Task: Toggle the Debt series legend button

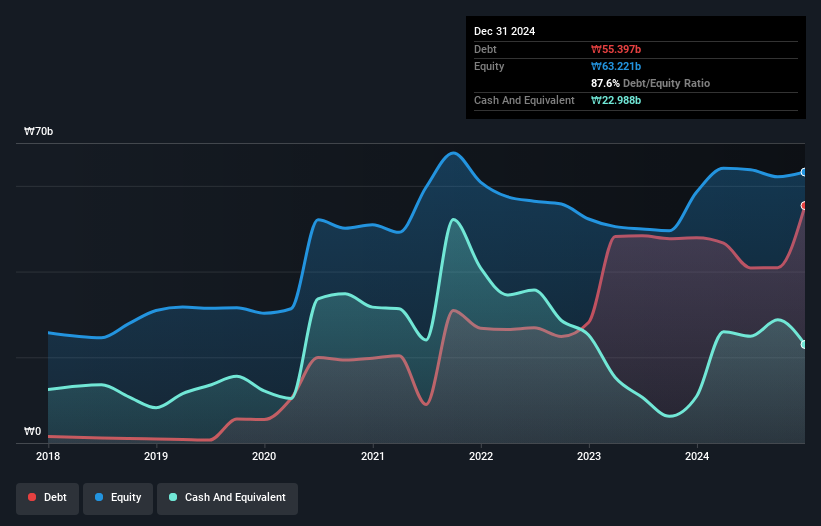Action: pos(48,498)
